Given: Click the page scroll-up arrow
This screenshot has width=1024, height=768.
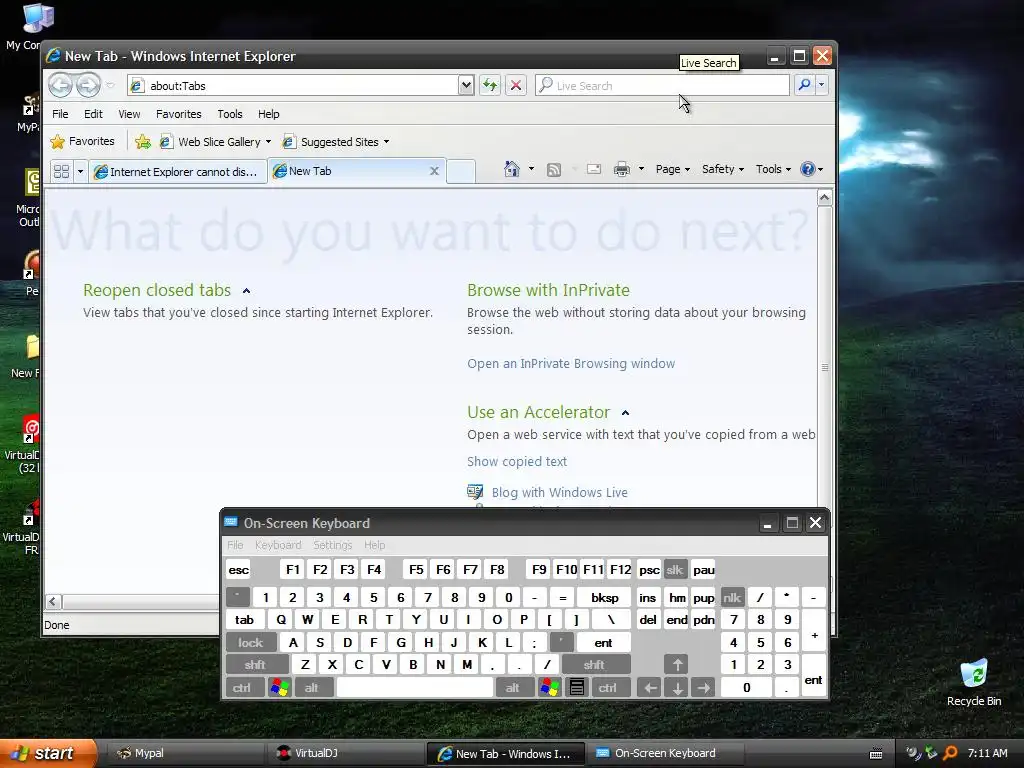Looking at the screenshot, I should click(x=824, y=197).
